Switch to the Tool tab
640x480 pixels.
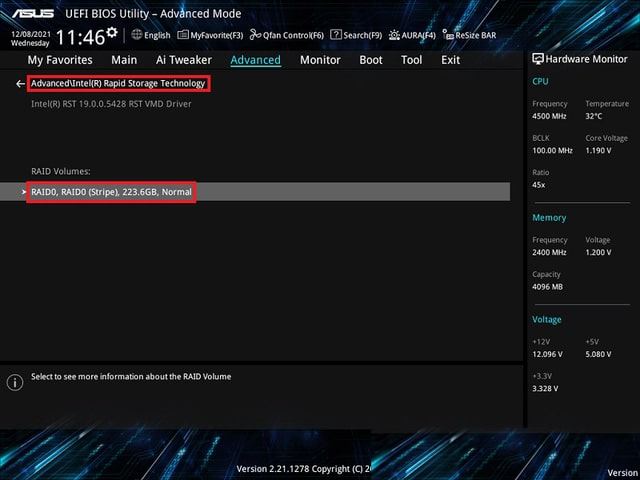coord(411,60)
